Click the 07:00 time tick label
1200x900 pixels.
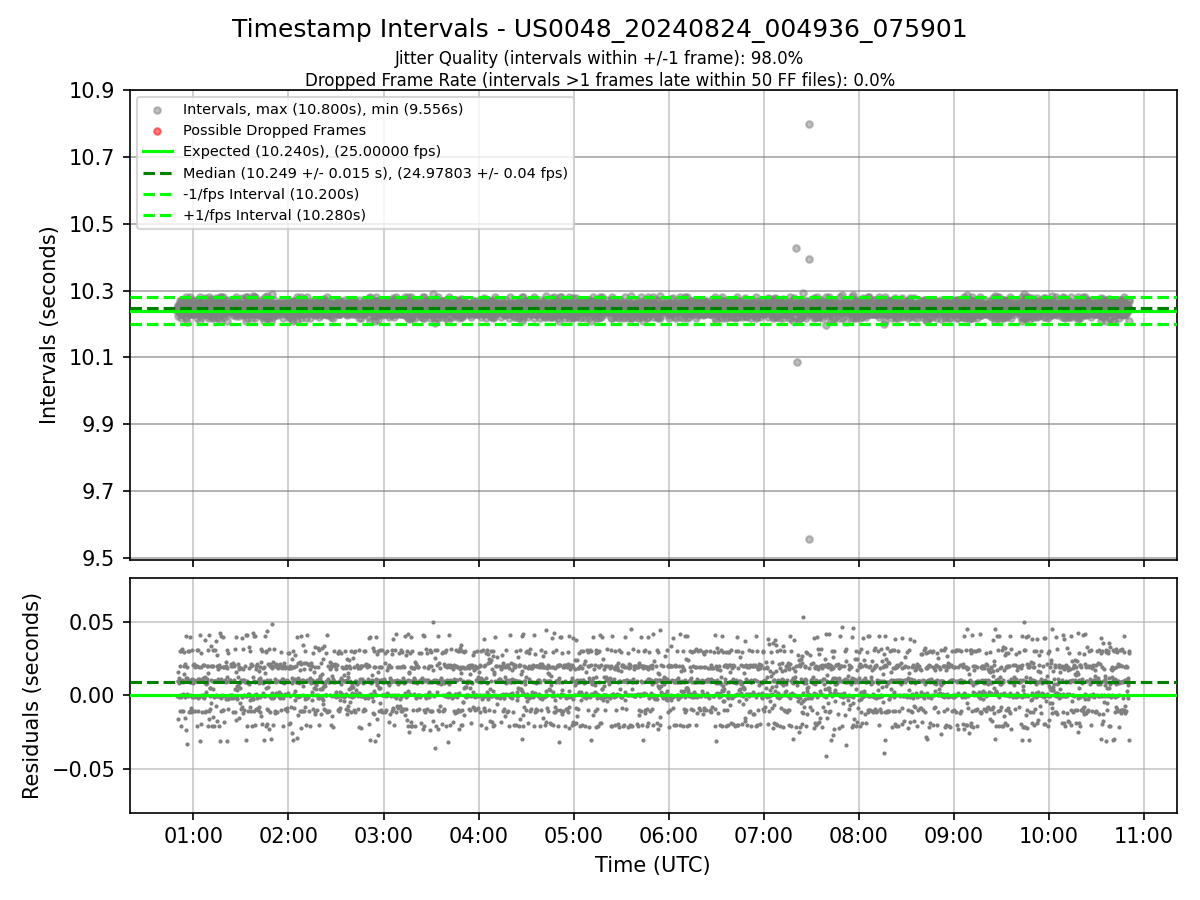tap(763, 835)
